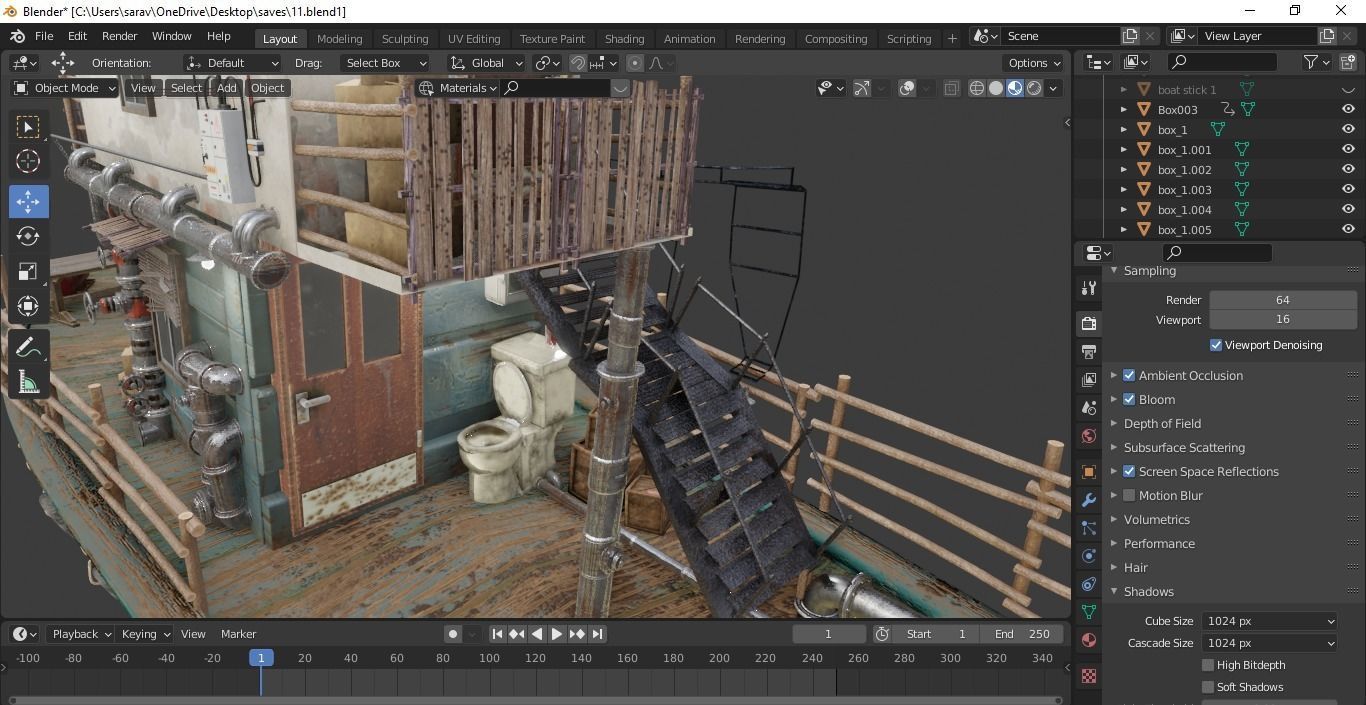
Task: Expand box_1.002 in the outliner
Action: [1124, 170]
